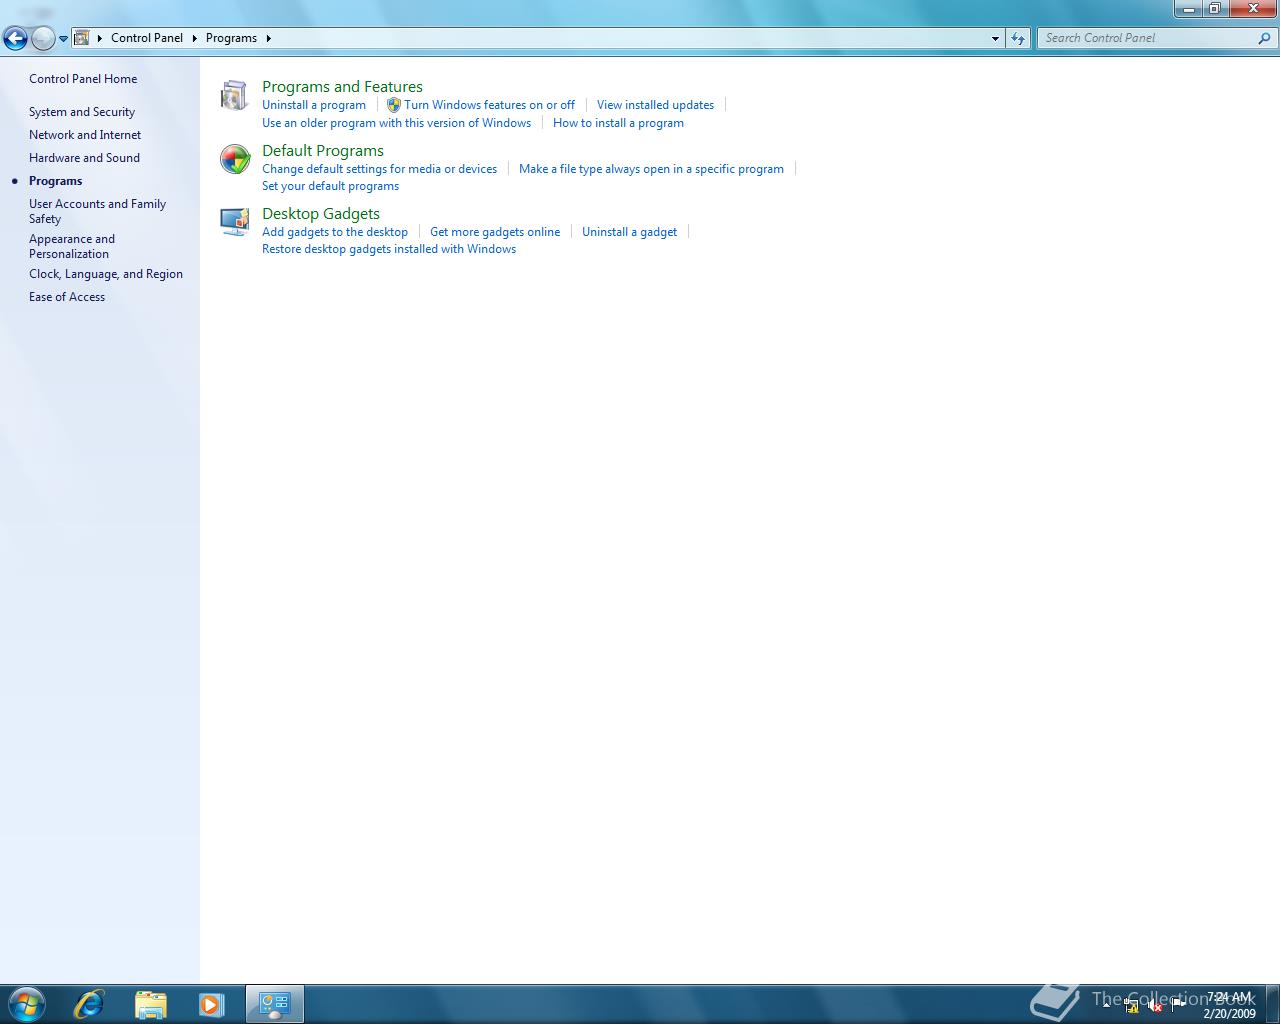This screenshot has width=1280, height=1024.
Task: Click Uninstall a gadget
Action: pos(629,232)
